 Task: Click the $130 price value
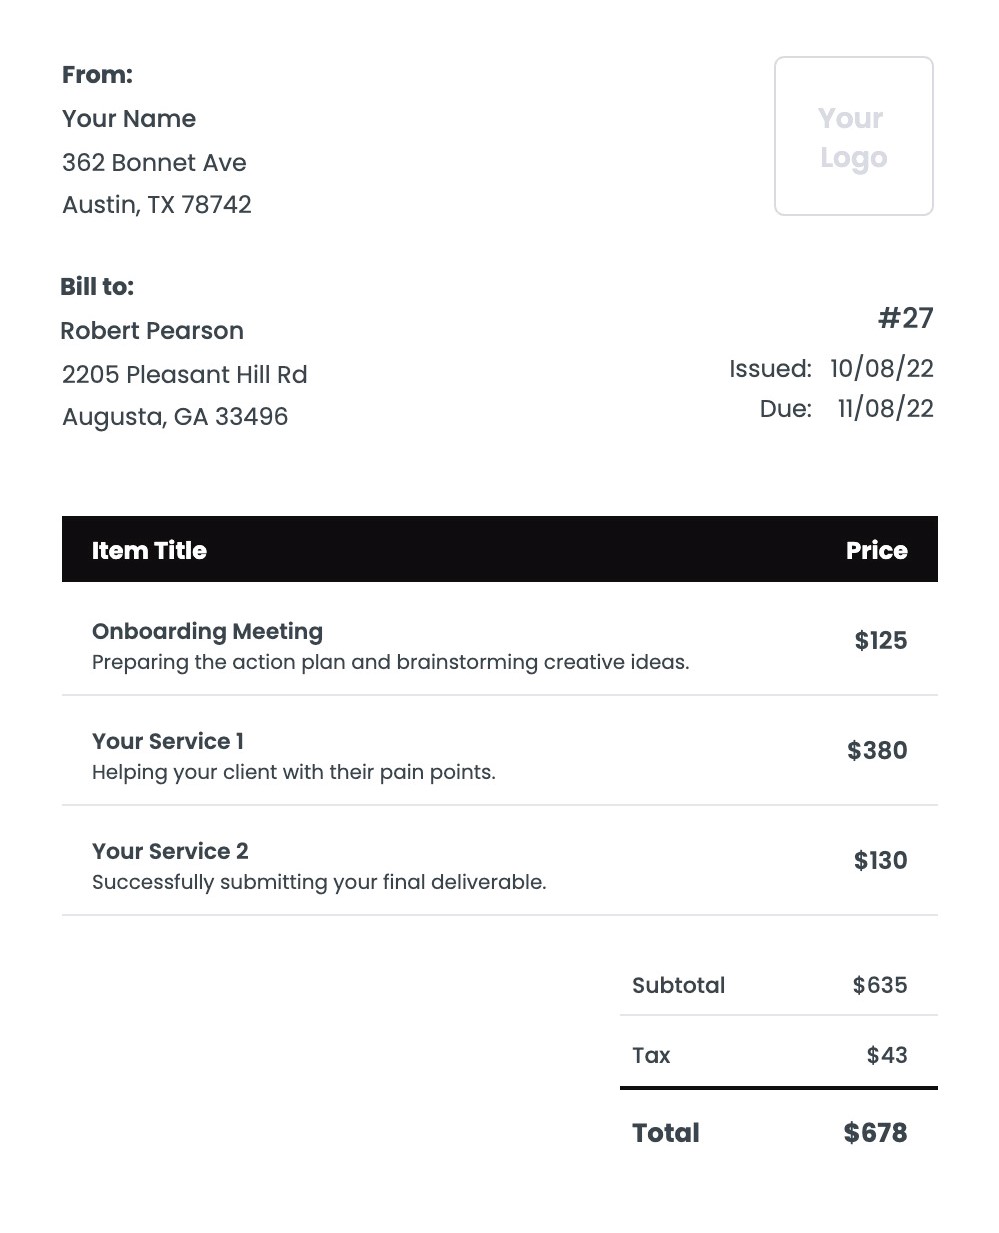(x=880, y=861)
